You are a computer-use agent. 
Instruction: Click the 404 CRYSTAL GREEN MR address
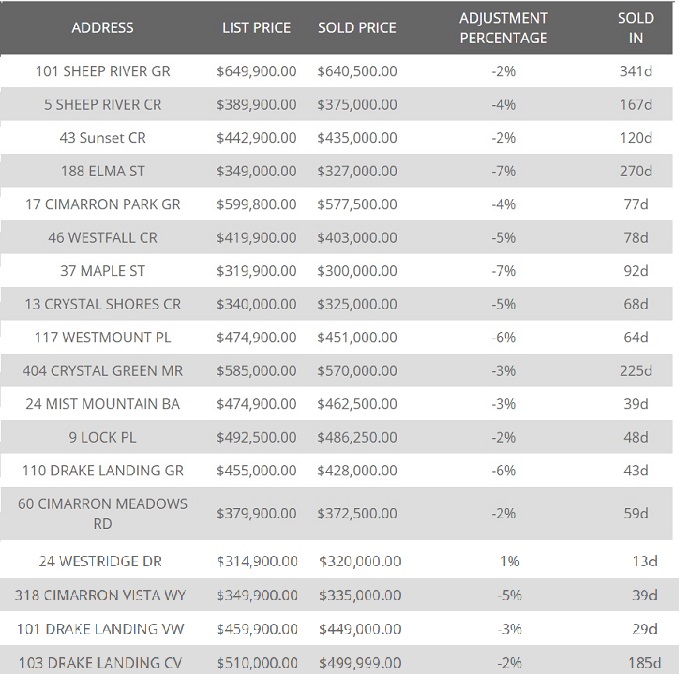[103, 371]
